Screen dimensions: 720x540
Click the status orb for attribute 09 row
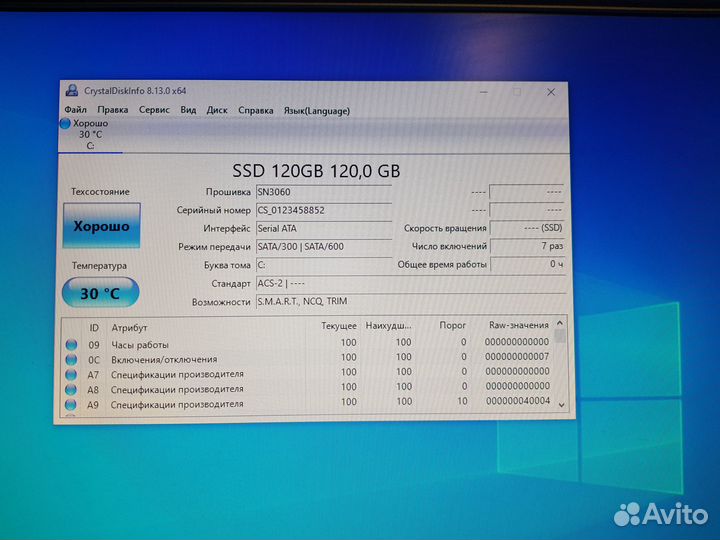(71, 344)
